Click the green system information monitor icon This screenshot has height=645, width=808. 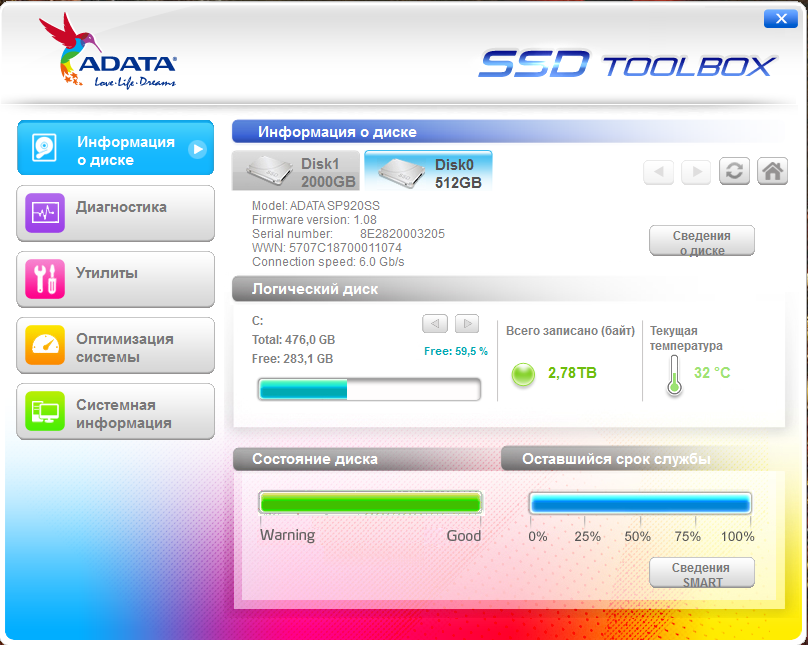[45, 411]
